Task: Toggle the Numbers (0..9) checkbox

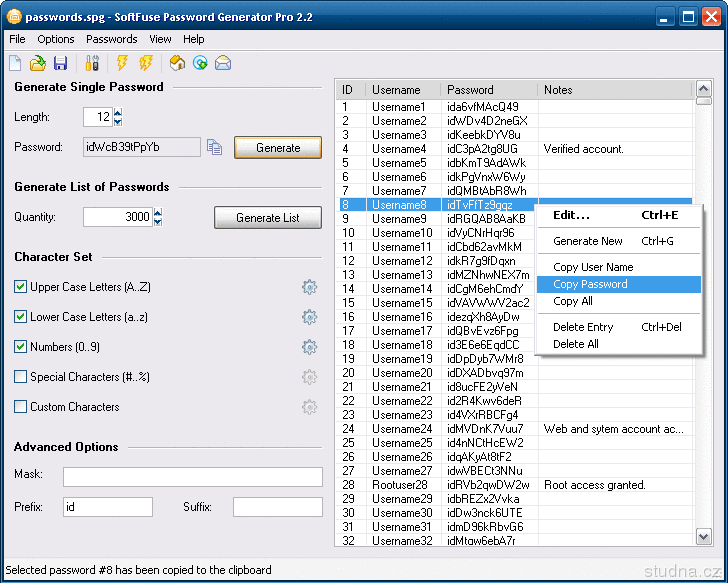Action: pyautogui.click(x=21, y=347)
